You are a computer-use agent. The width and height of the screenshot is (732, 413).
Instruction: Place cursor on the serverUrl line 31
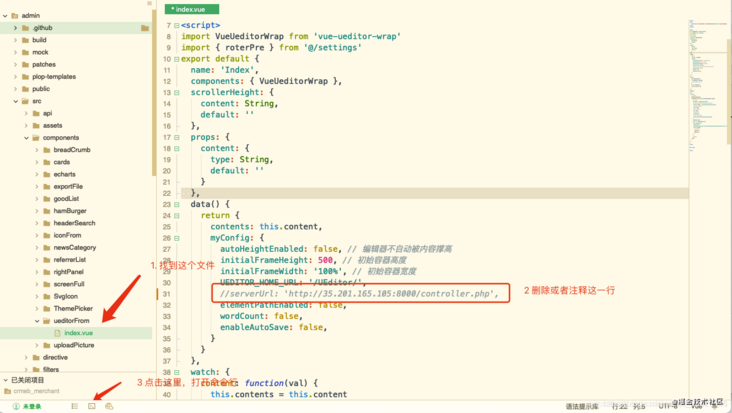click(x=359, y=294)
